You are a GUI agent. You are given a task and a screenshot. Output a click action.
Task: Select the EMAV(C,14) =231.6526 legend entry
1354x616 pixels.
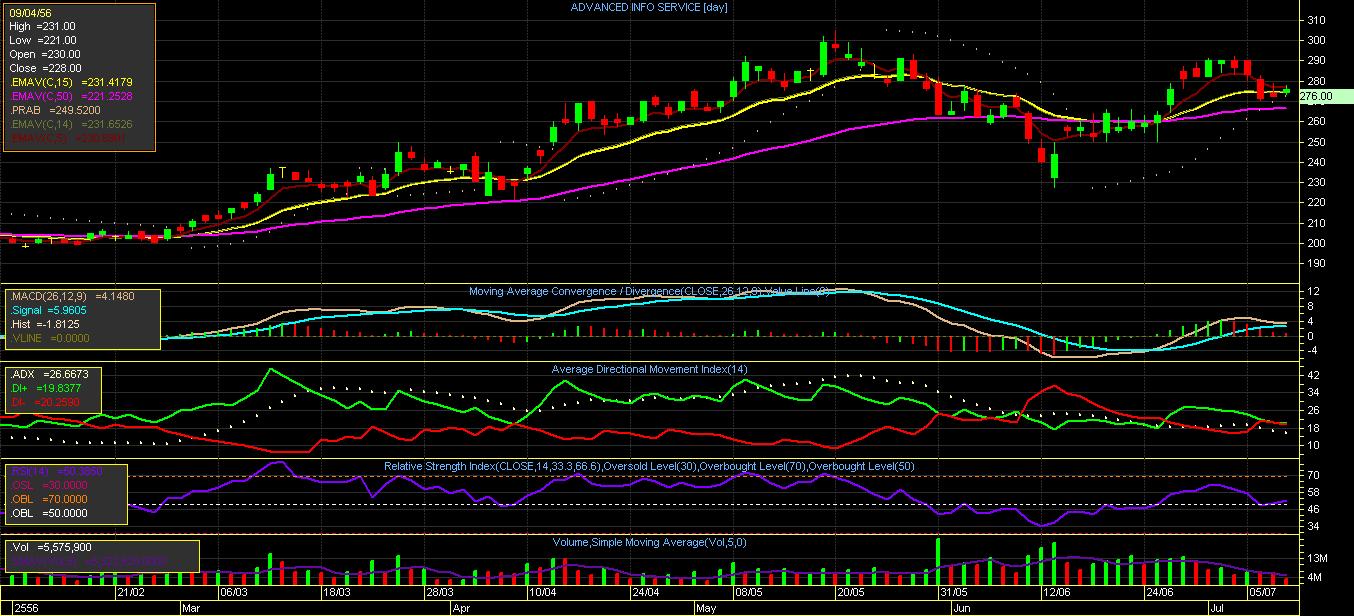tap(70, 124)
